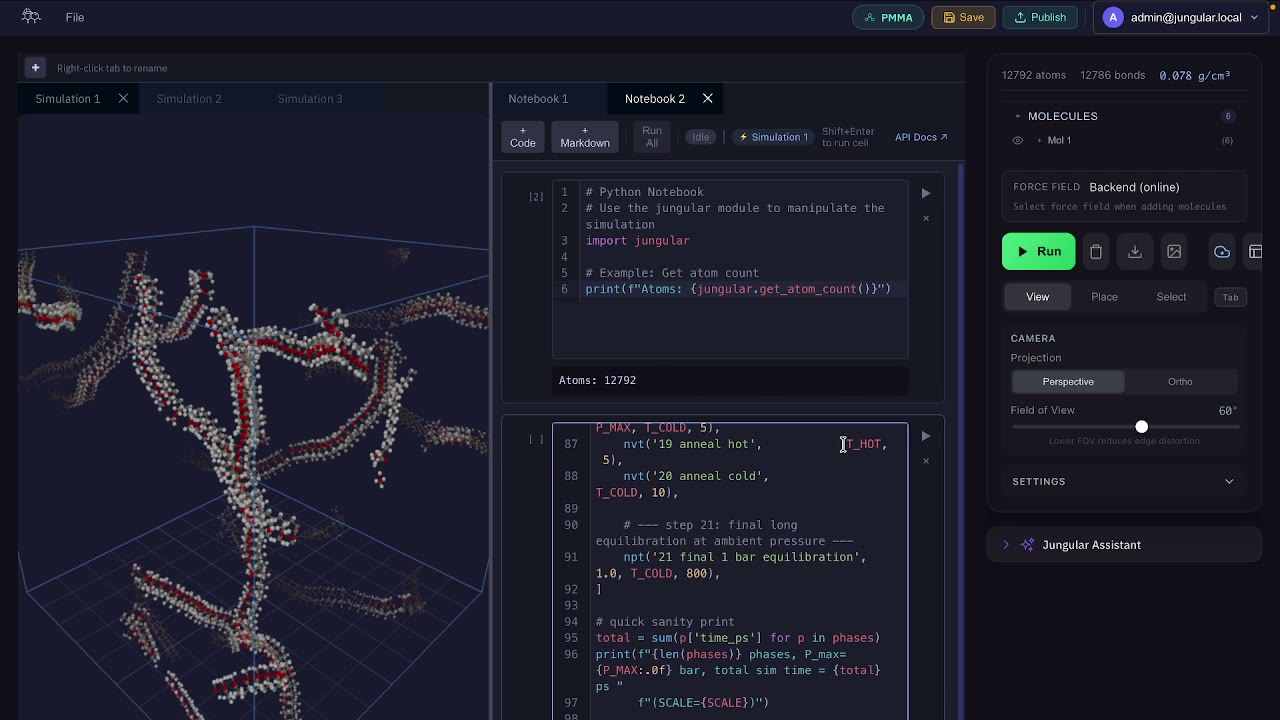
Task: Expand the Mol 1 tree item
Action: click(x=1040, y=141)
